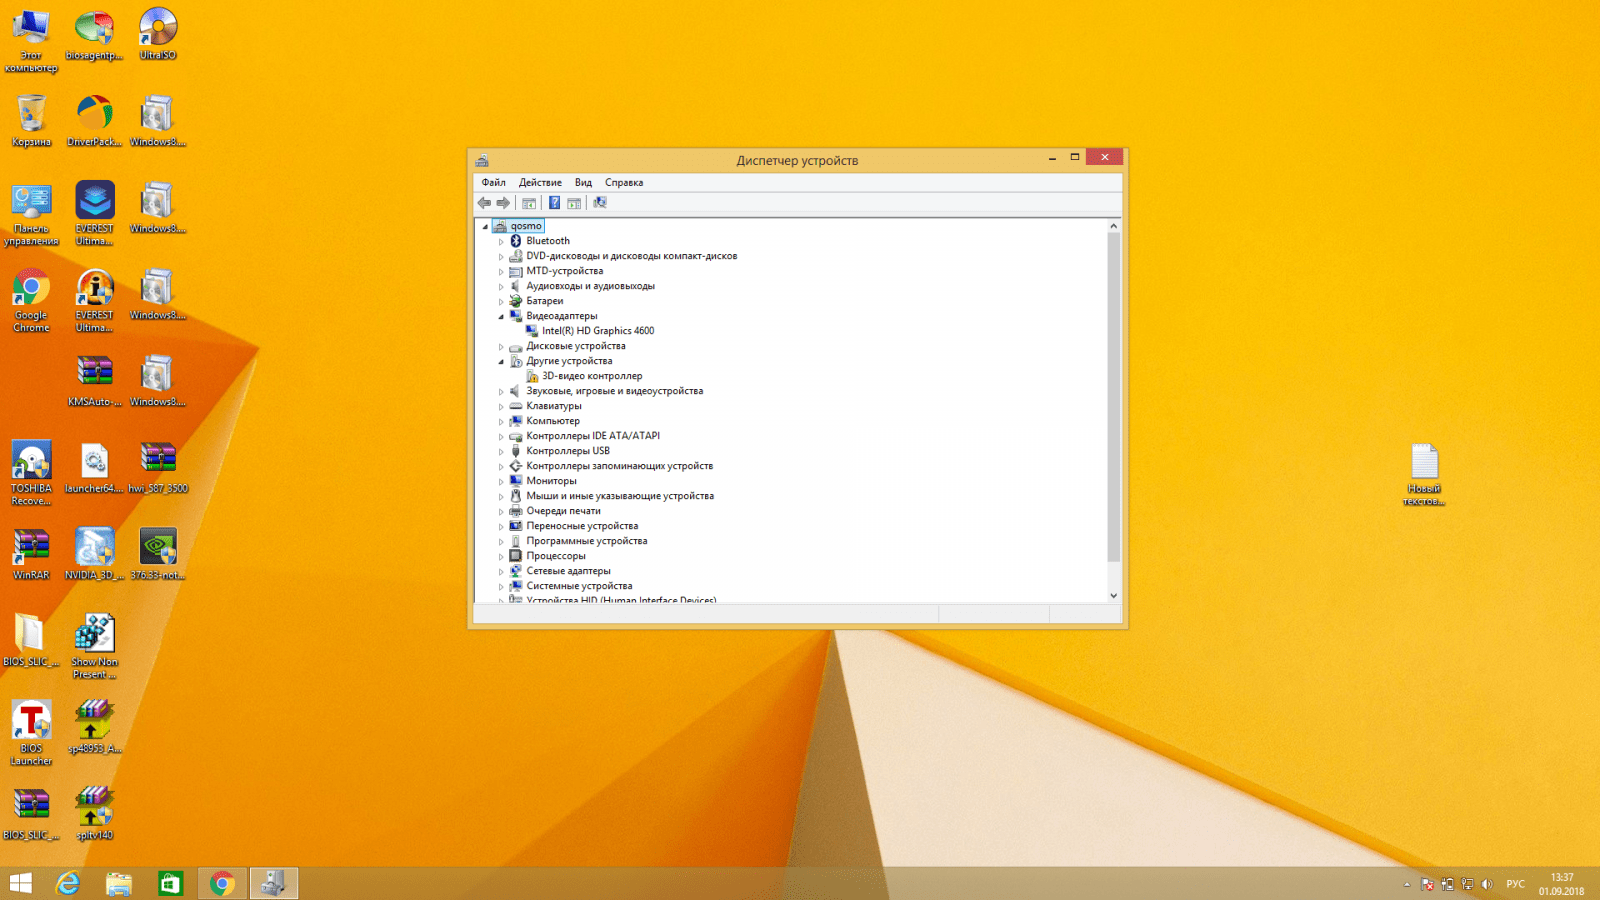Select Intel(R) HD Graphics 4600 device
This screenshot has height=900, width=1600.
597,331
